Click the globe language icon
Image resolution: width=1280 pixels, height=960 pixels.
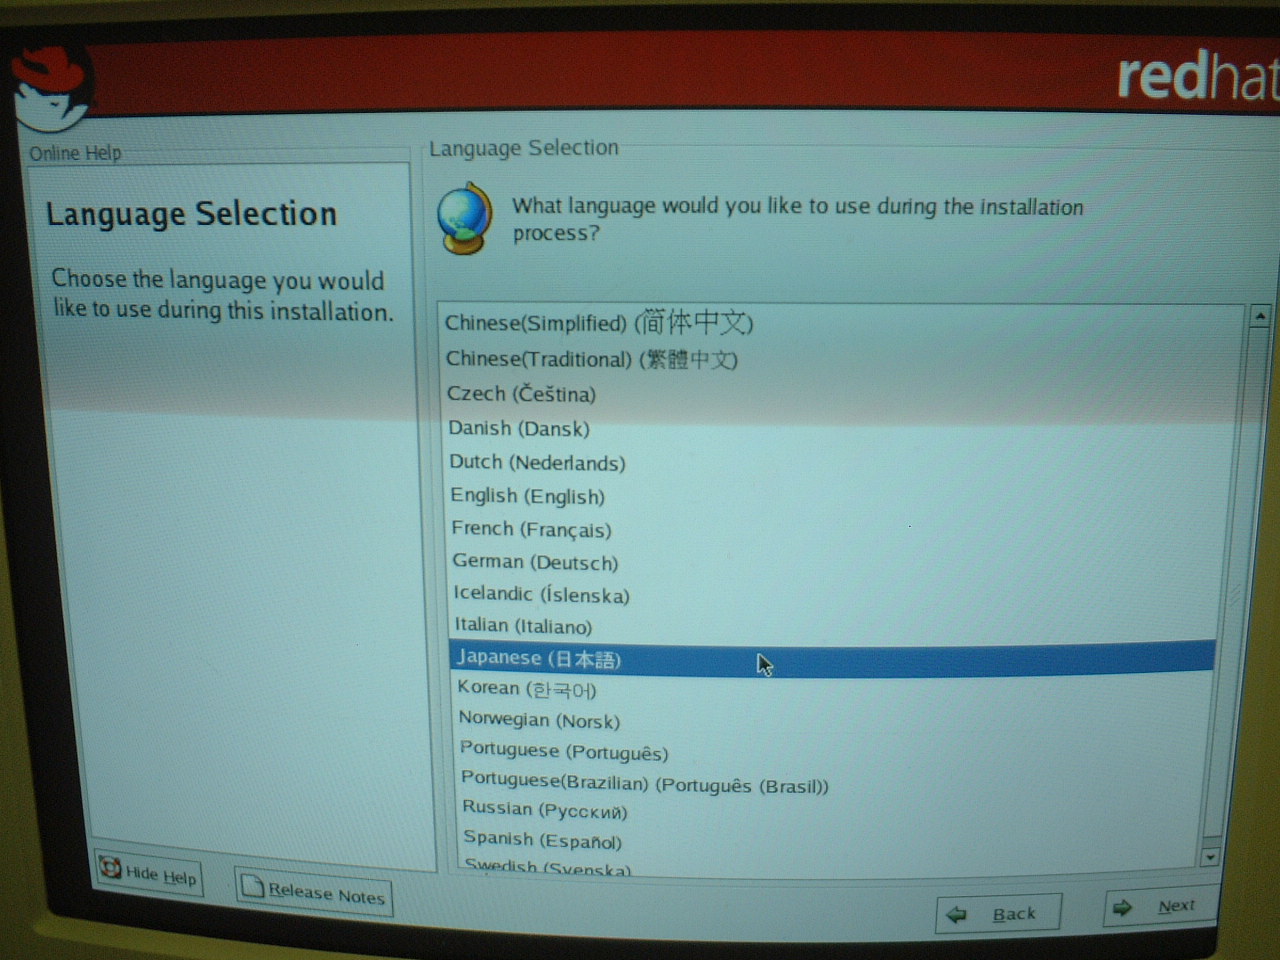[x=464, y=218]
